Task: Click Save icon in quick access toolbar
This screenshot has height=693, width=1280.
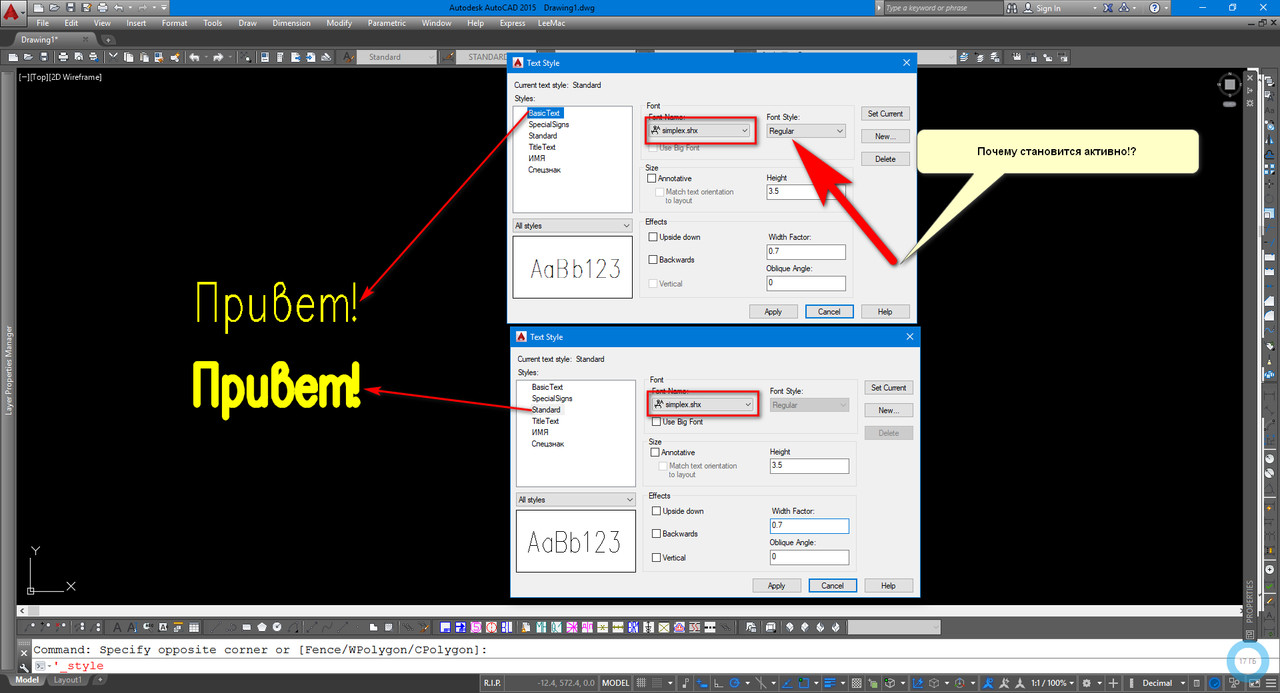Action: [x=70, y=8]
